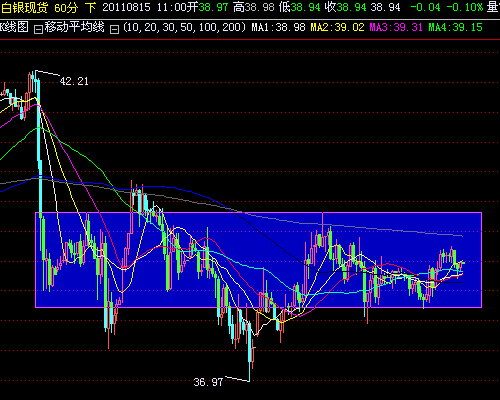This screenshot has height=400, width=500.
Task: Click the 下 indicator in header
Action: 90,7
